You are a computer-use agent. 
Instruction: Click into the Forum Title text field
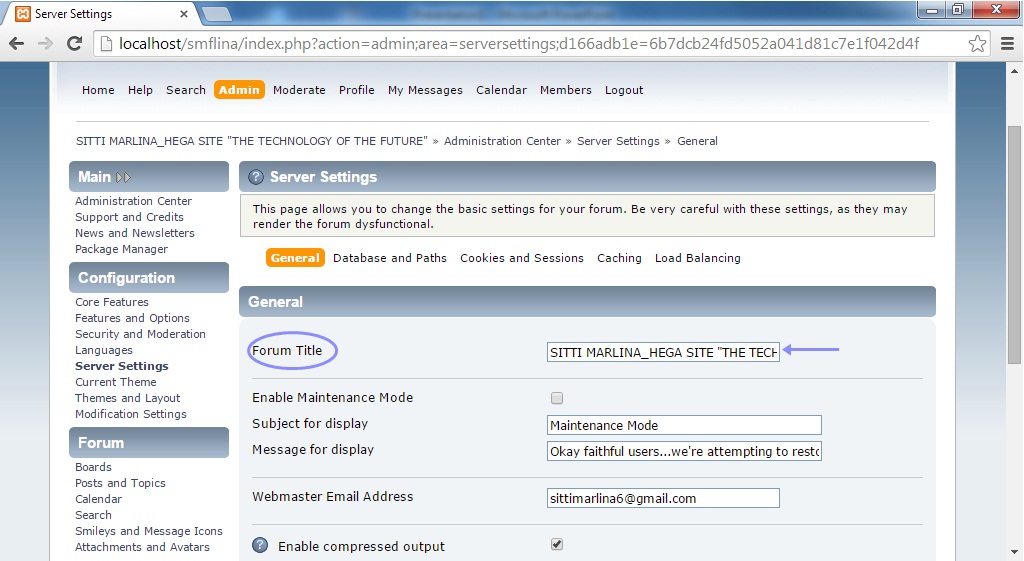tap(662, 352)
